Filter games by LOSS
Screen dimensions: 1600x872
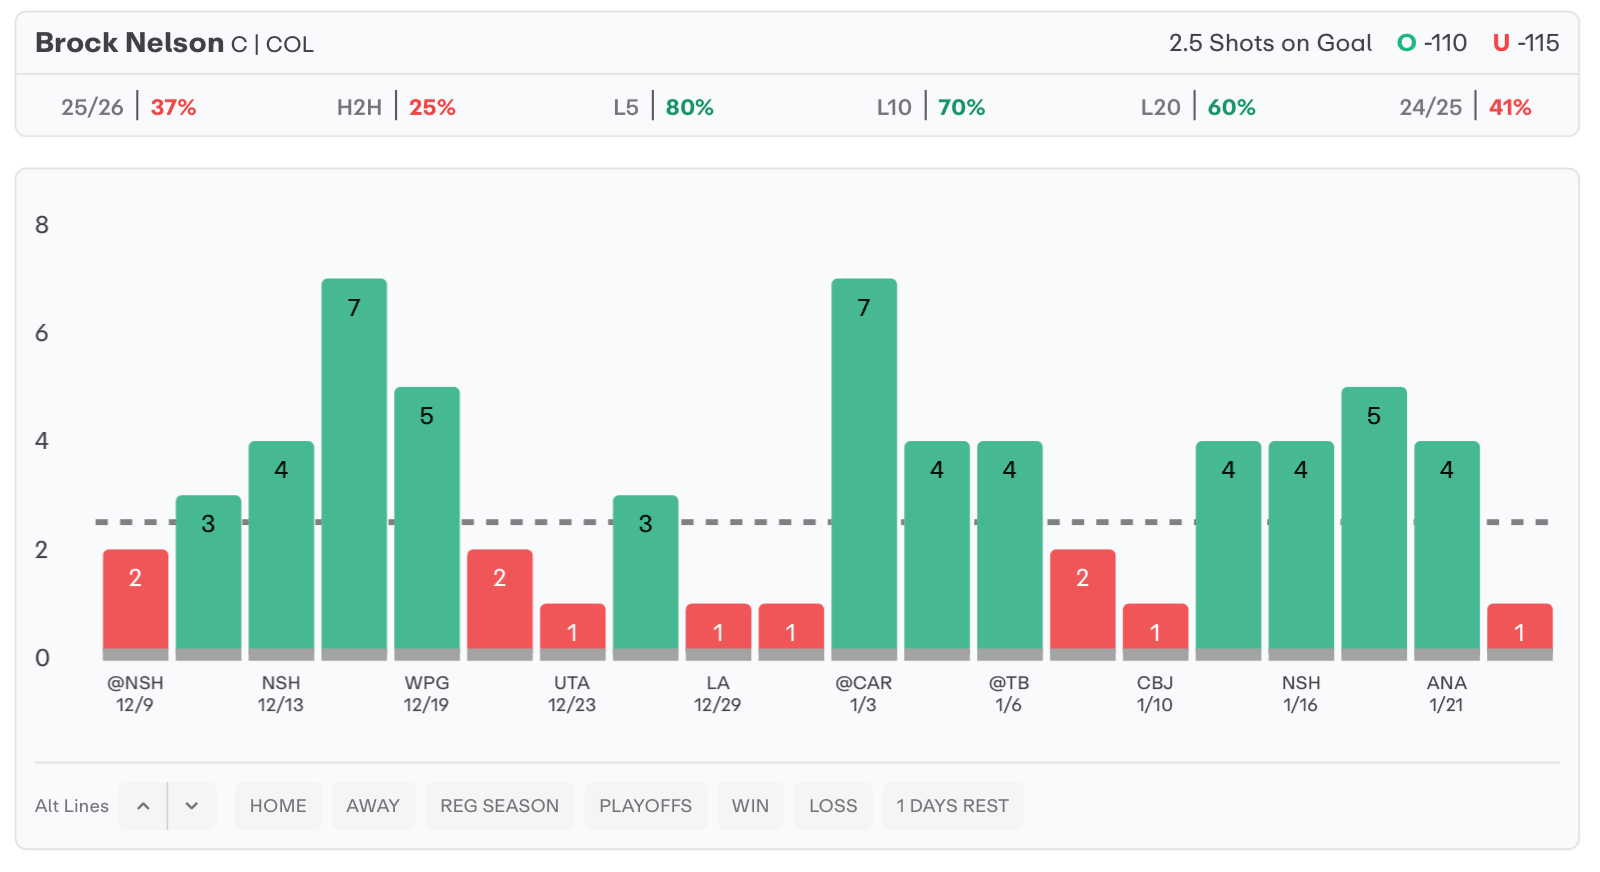pos(833,806)
